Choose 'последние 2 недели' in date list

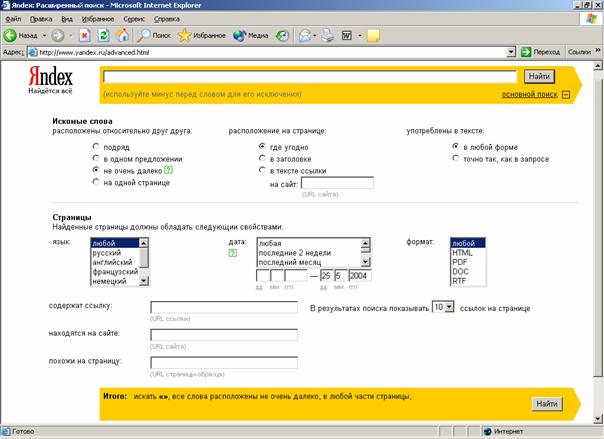click(x=309, y=253)
